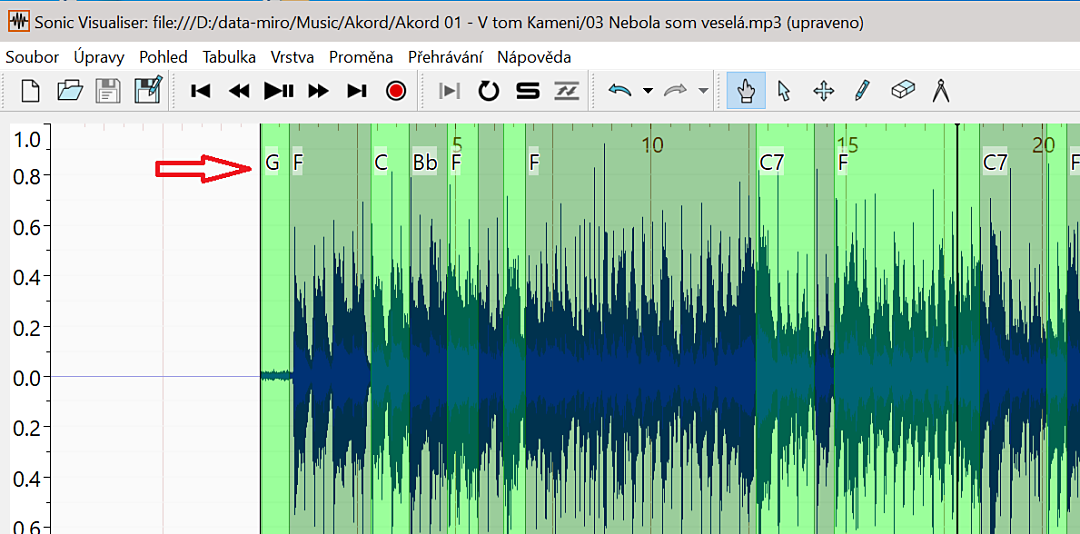The height and width of the screenshot is (534, 1080).
Task: Click the fast forward button
Action: pyautogui.click(x=318, y=91)
